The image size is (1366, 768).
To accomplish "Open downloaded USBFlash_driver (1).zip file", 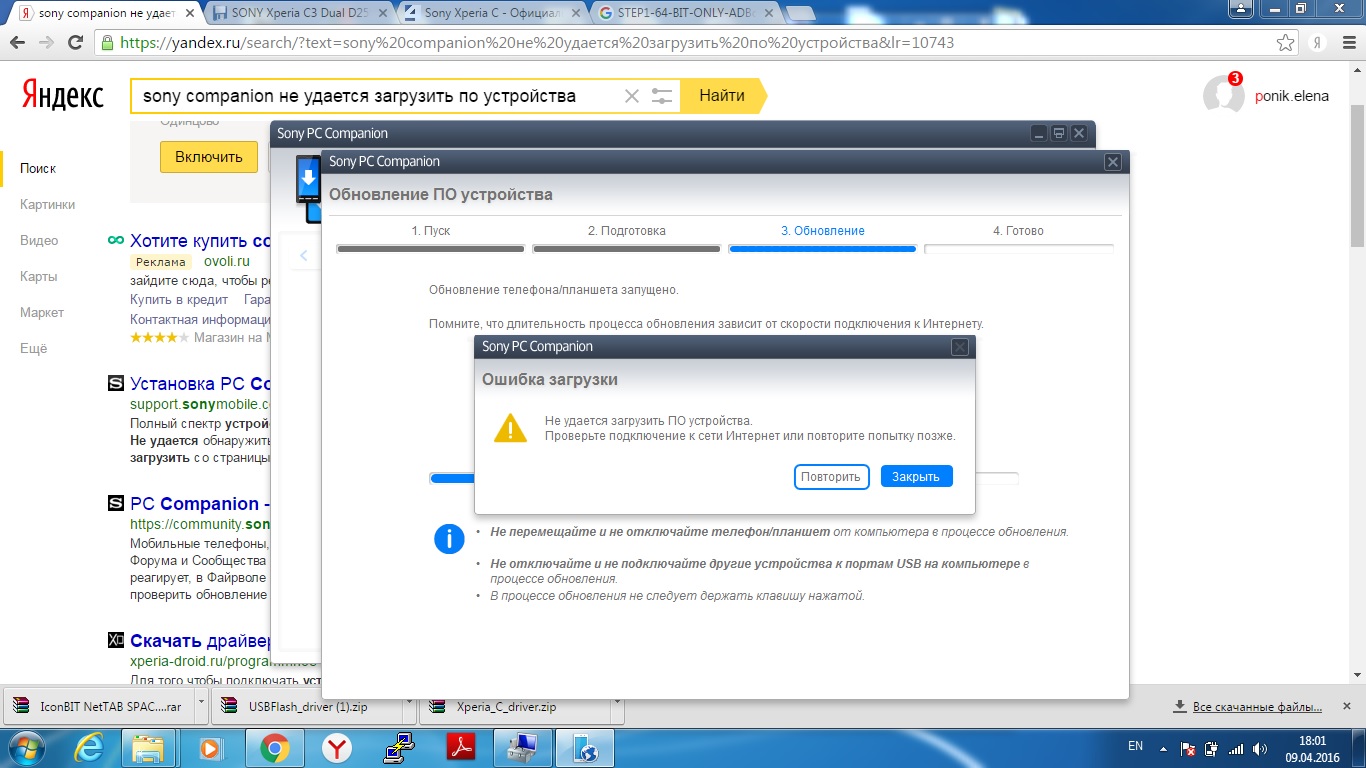I will pos(308,706).
